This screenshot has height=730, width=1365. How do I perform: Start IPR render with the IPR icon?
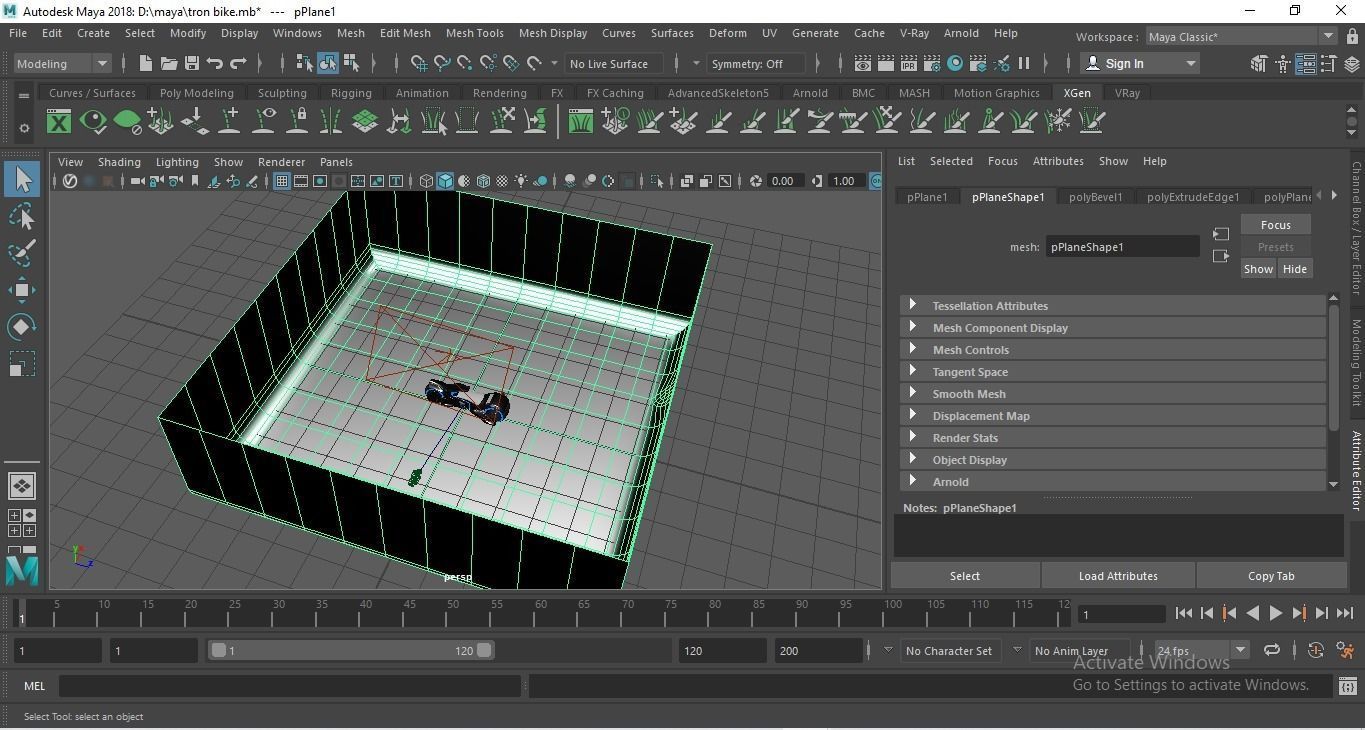[x=909, y=63]
